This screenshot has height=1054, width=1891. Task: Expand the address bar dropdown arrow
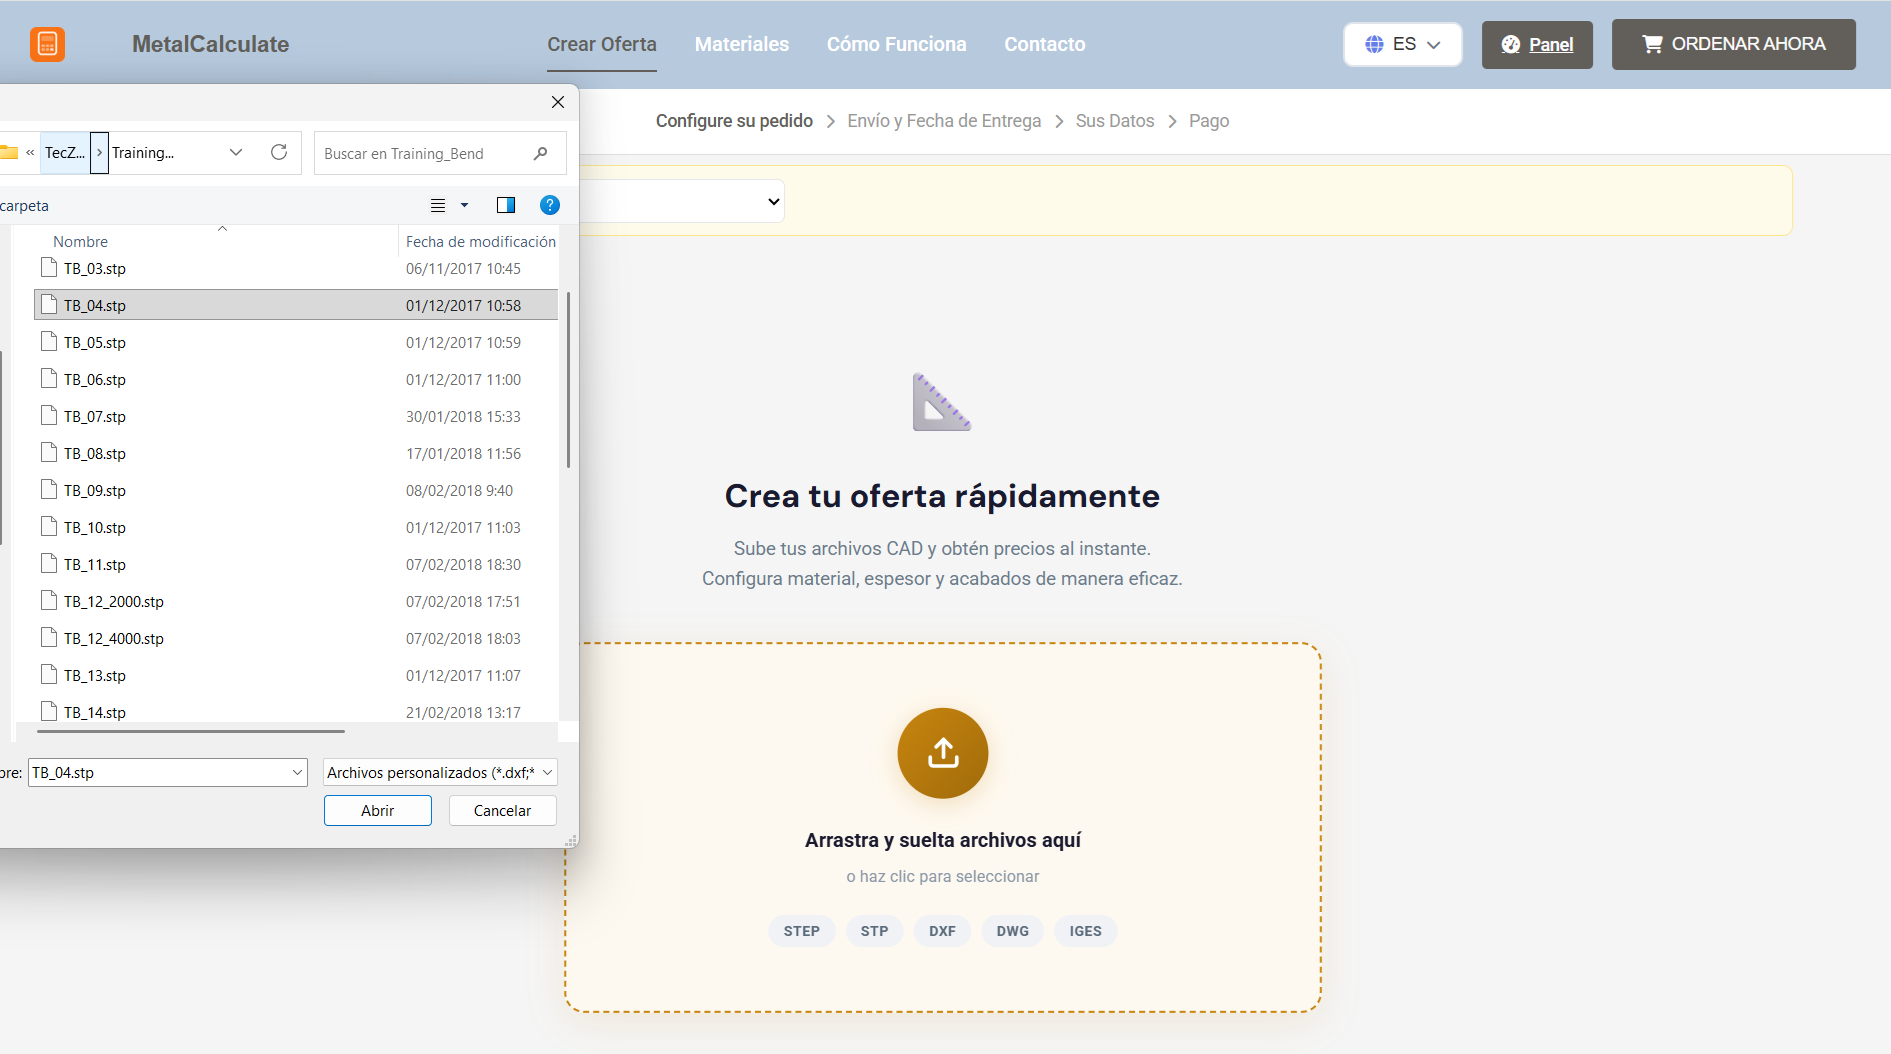235,152
